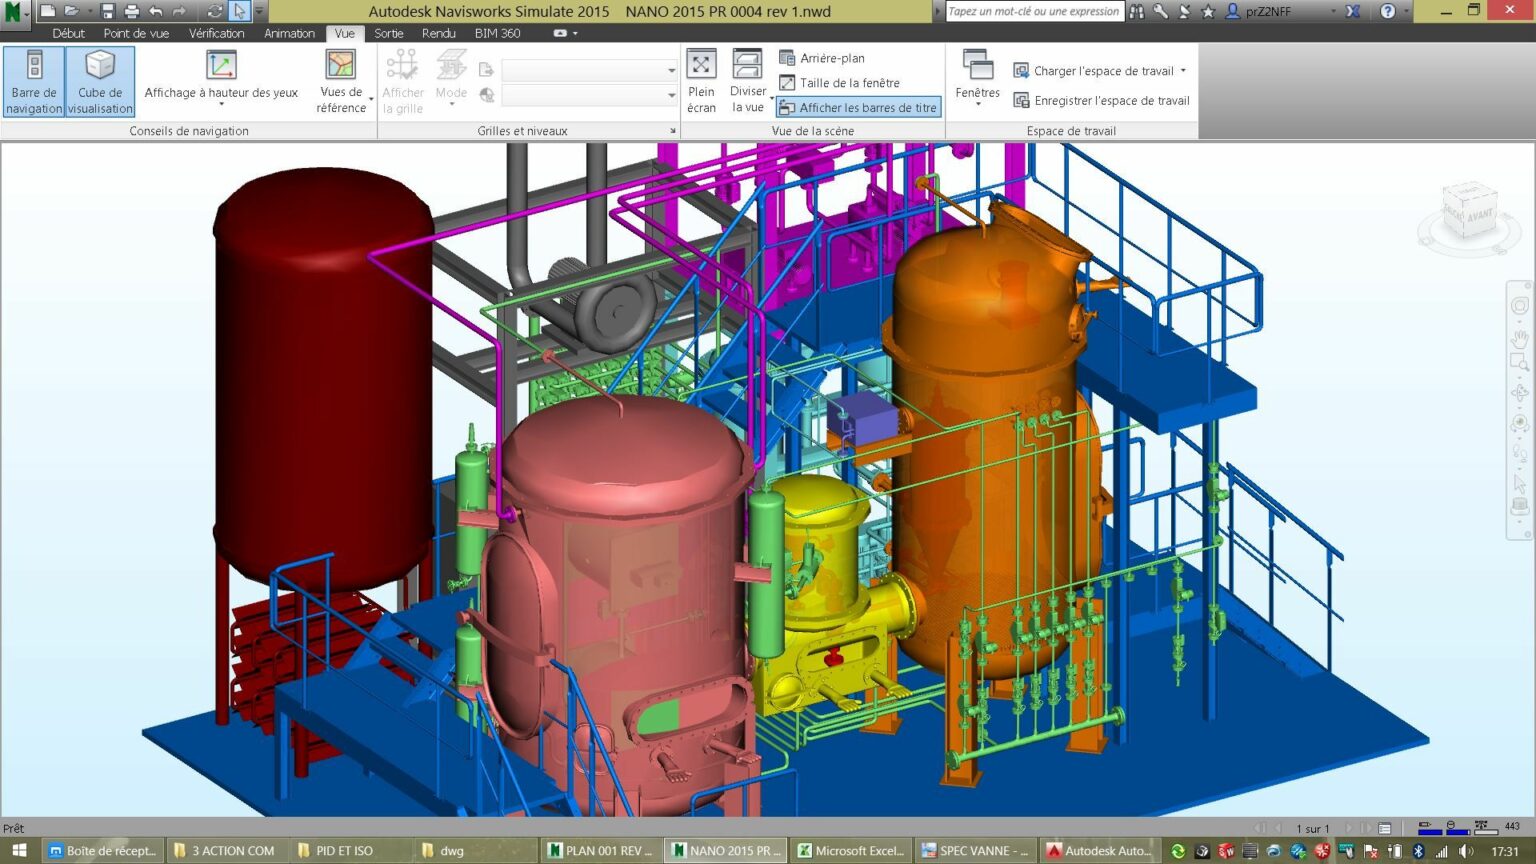Click the Favorites star icon
The image size is (1536, 864).
coord(1208,11)
